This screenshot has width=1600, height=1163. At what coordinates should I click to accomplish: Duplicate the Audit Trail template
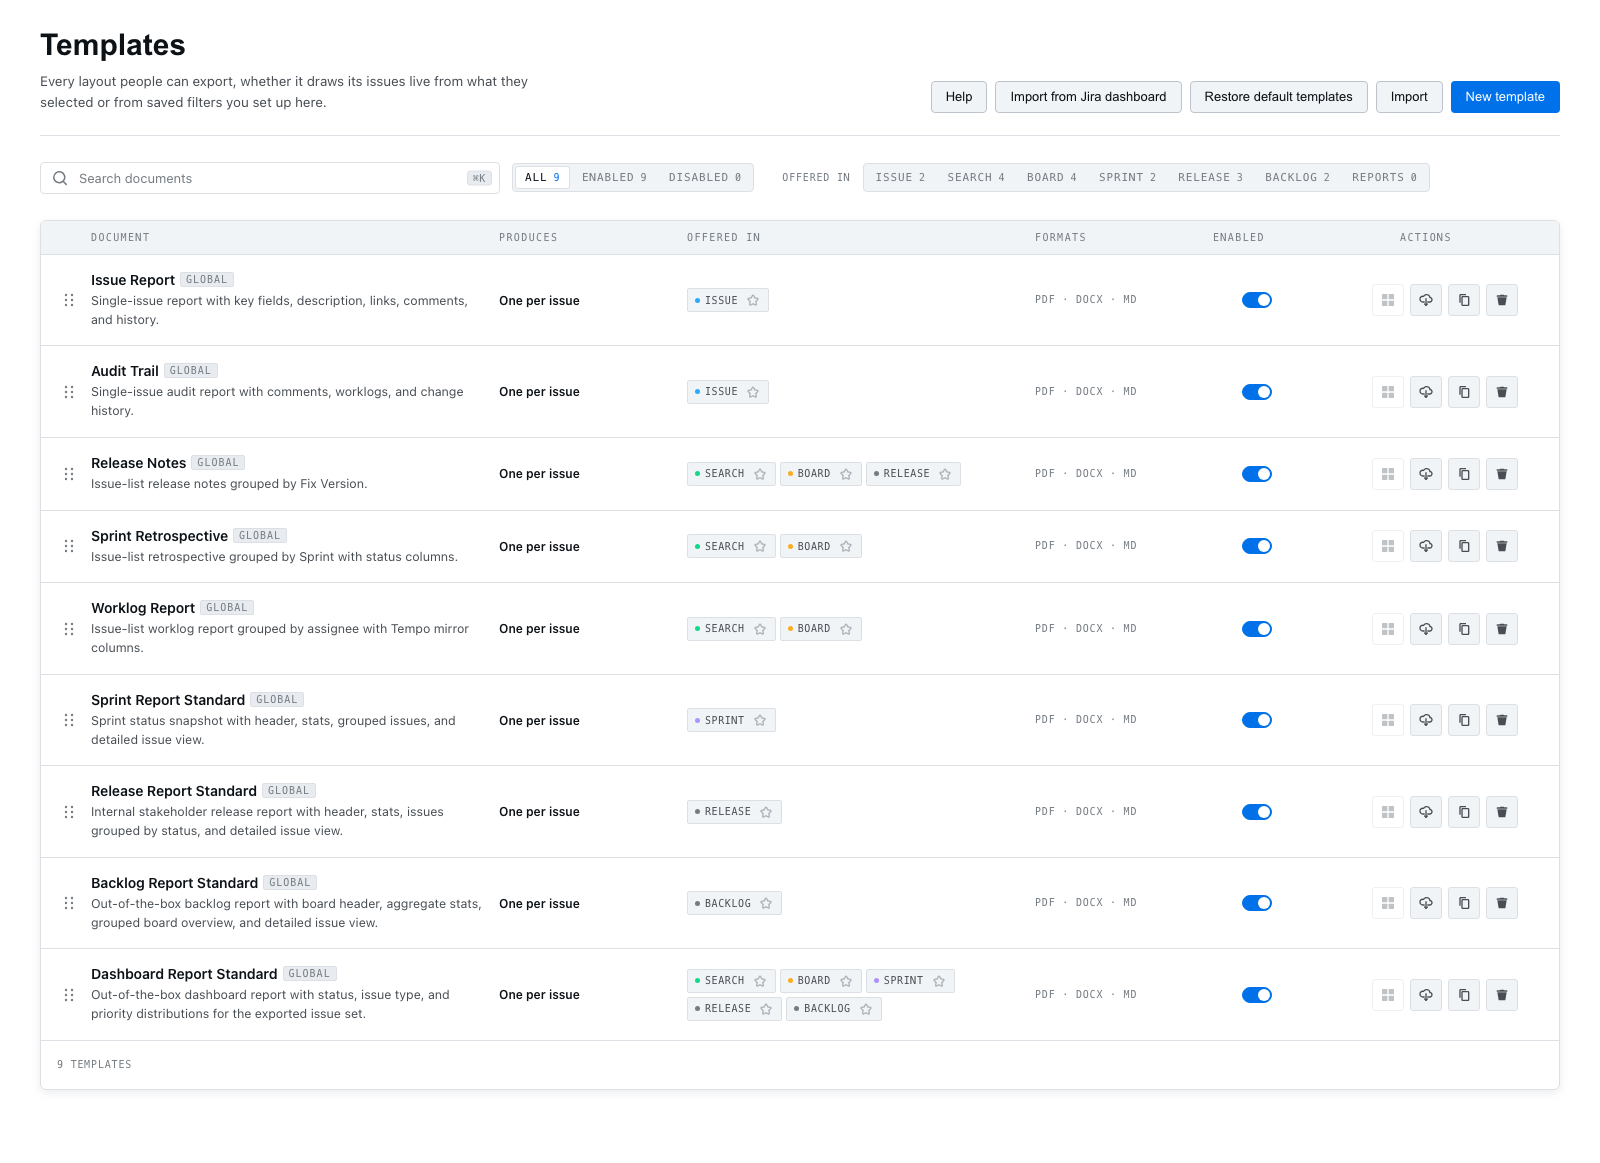1463,392
